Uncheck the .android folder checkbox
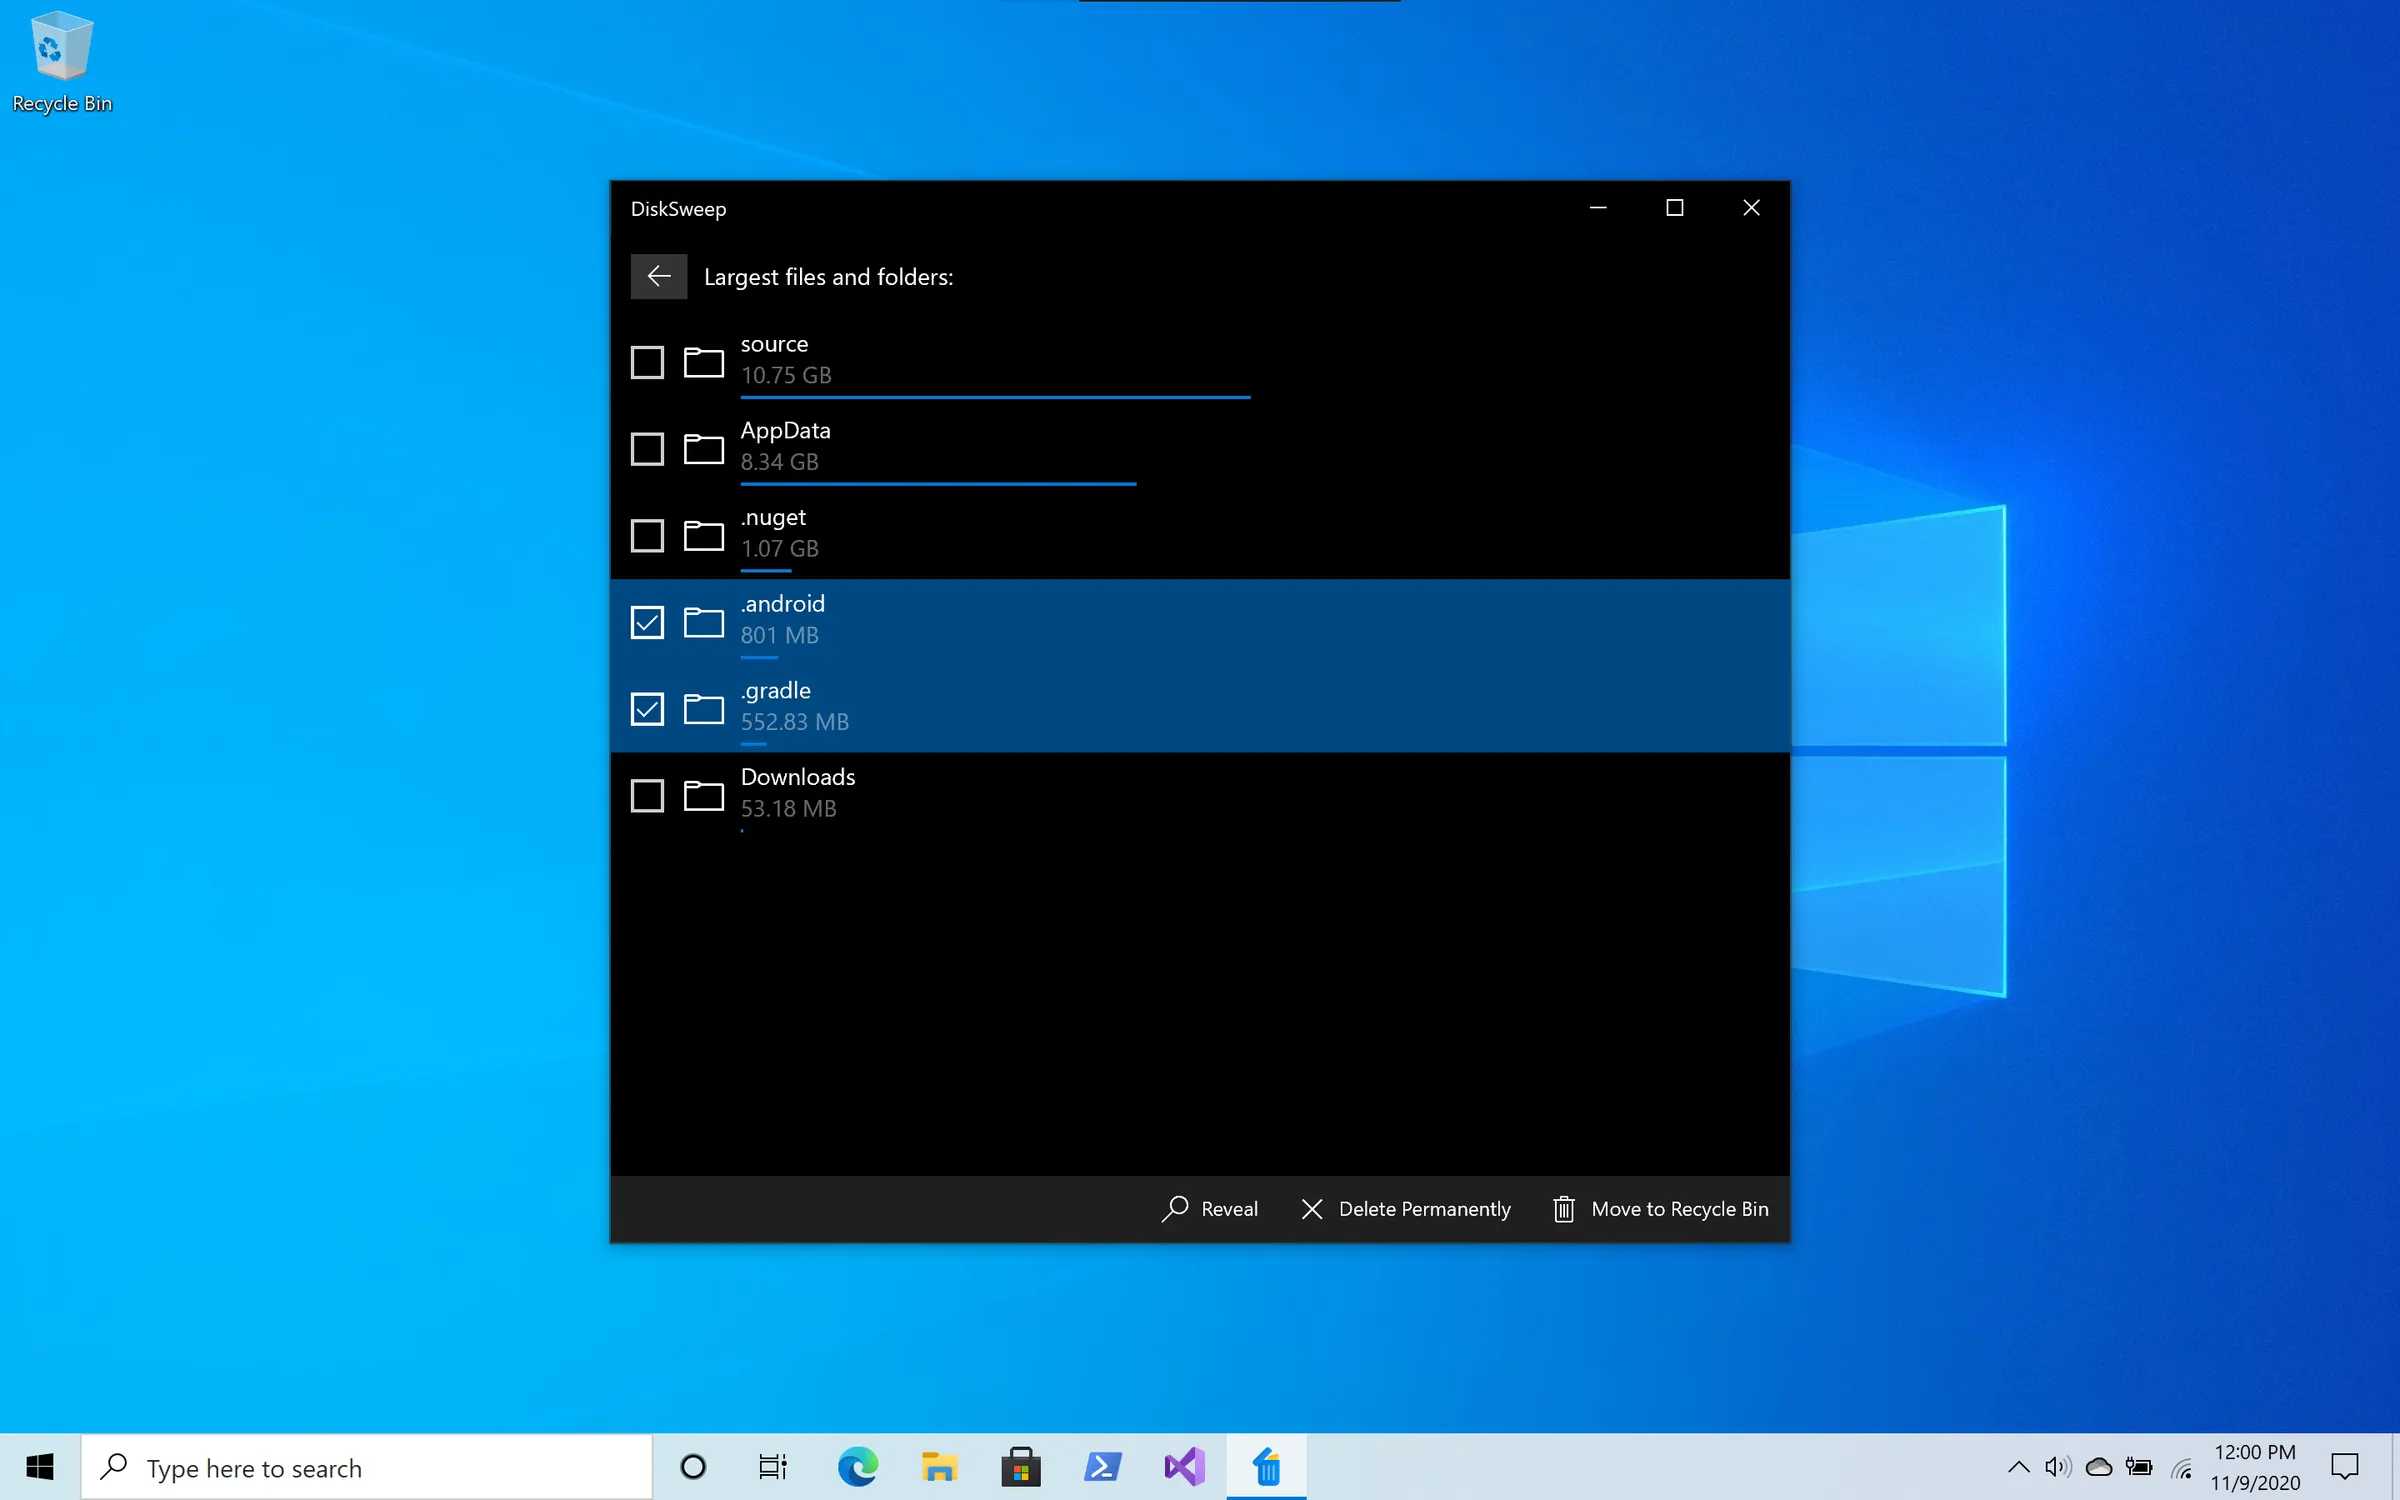 pos(647,622)
